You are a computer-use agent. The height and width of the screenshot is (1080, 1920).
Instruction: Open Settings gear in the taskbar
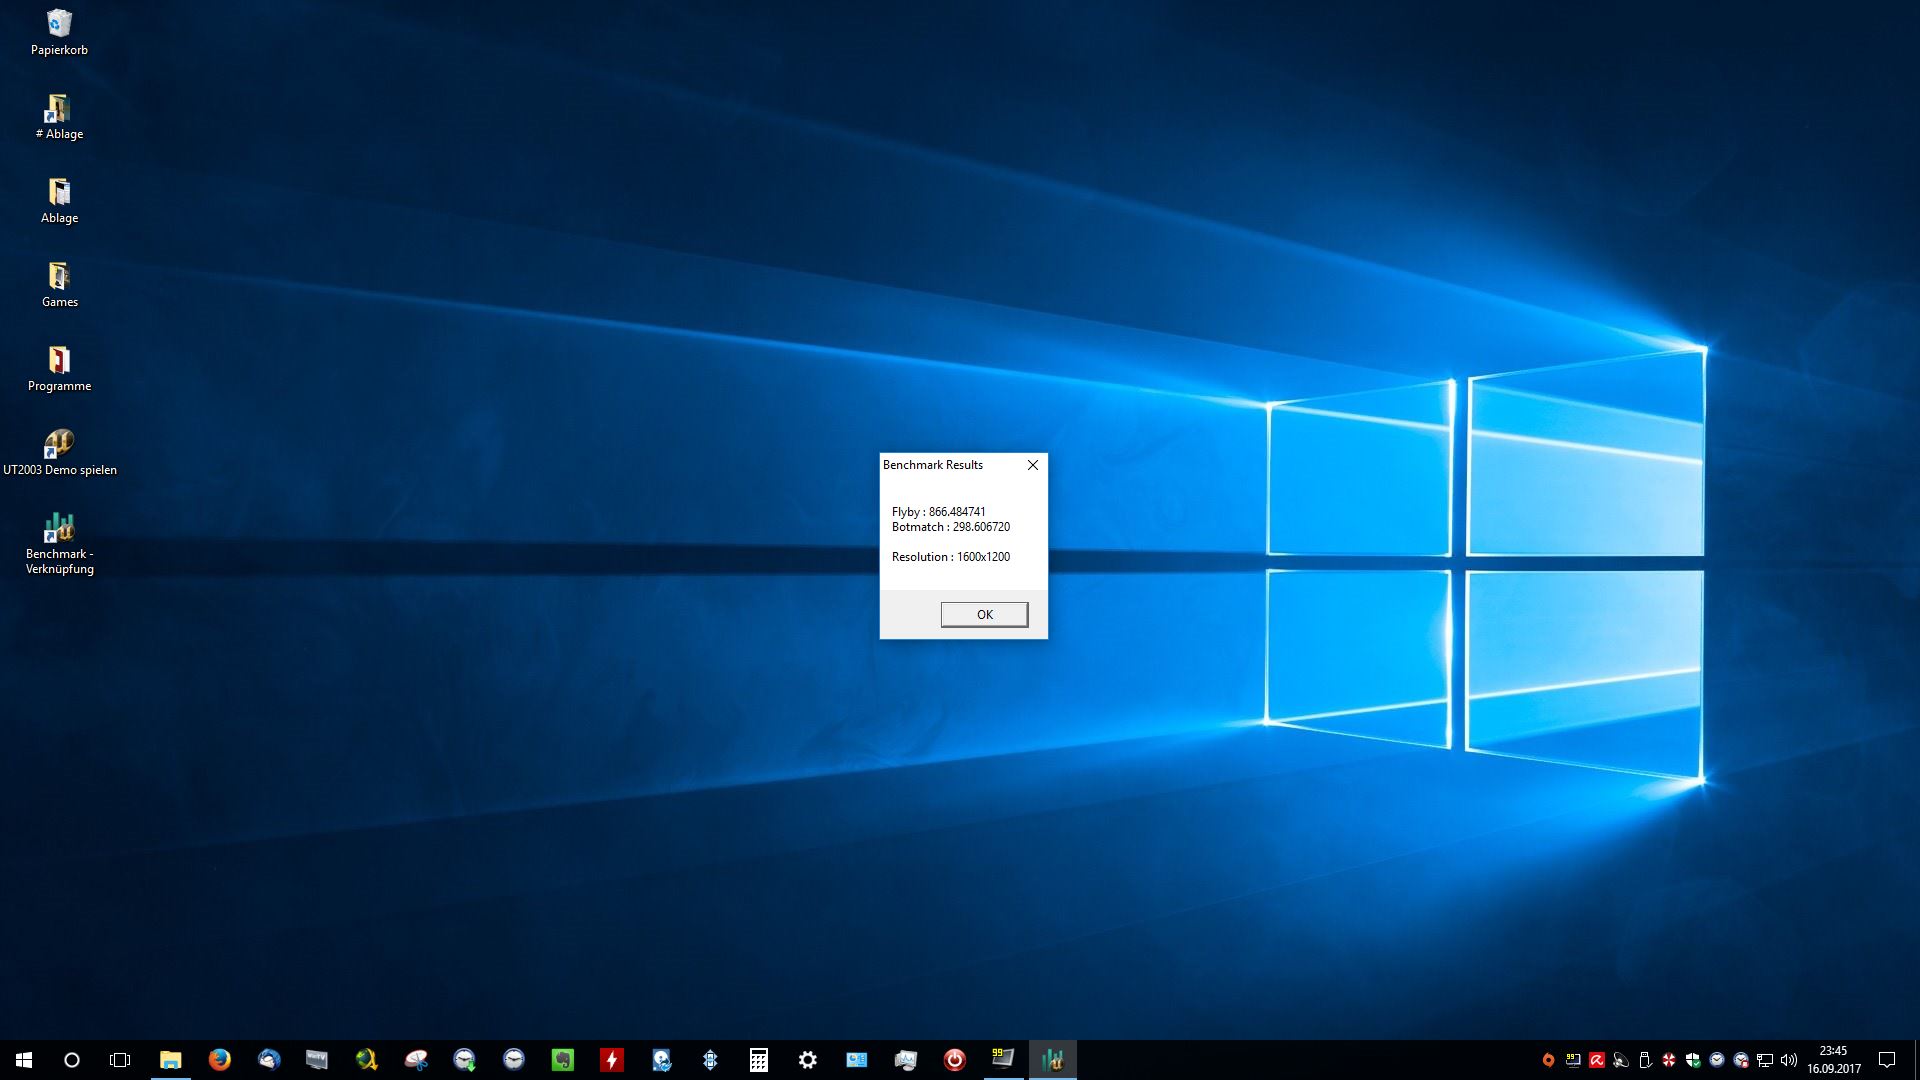pyautogui.click(x=807, y=1059)
